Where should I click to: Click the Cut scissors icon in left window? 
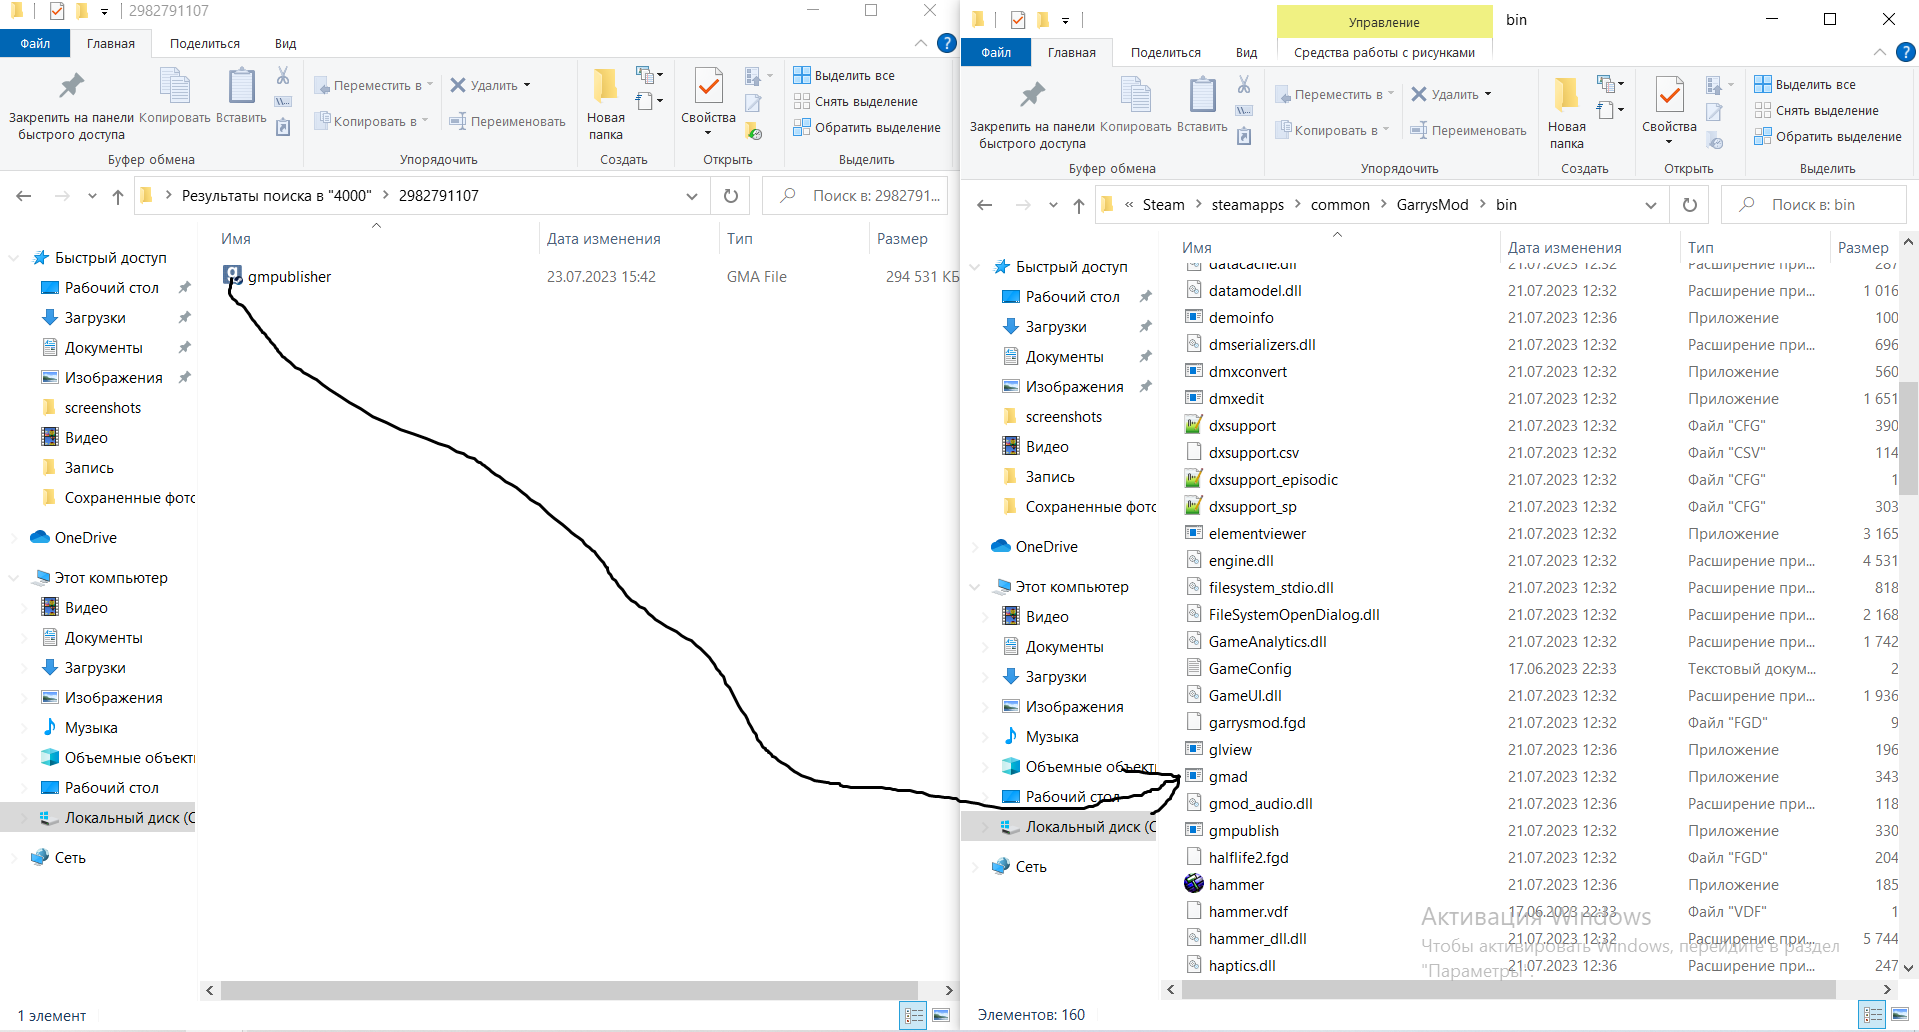[283, 76]
